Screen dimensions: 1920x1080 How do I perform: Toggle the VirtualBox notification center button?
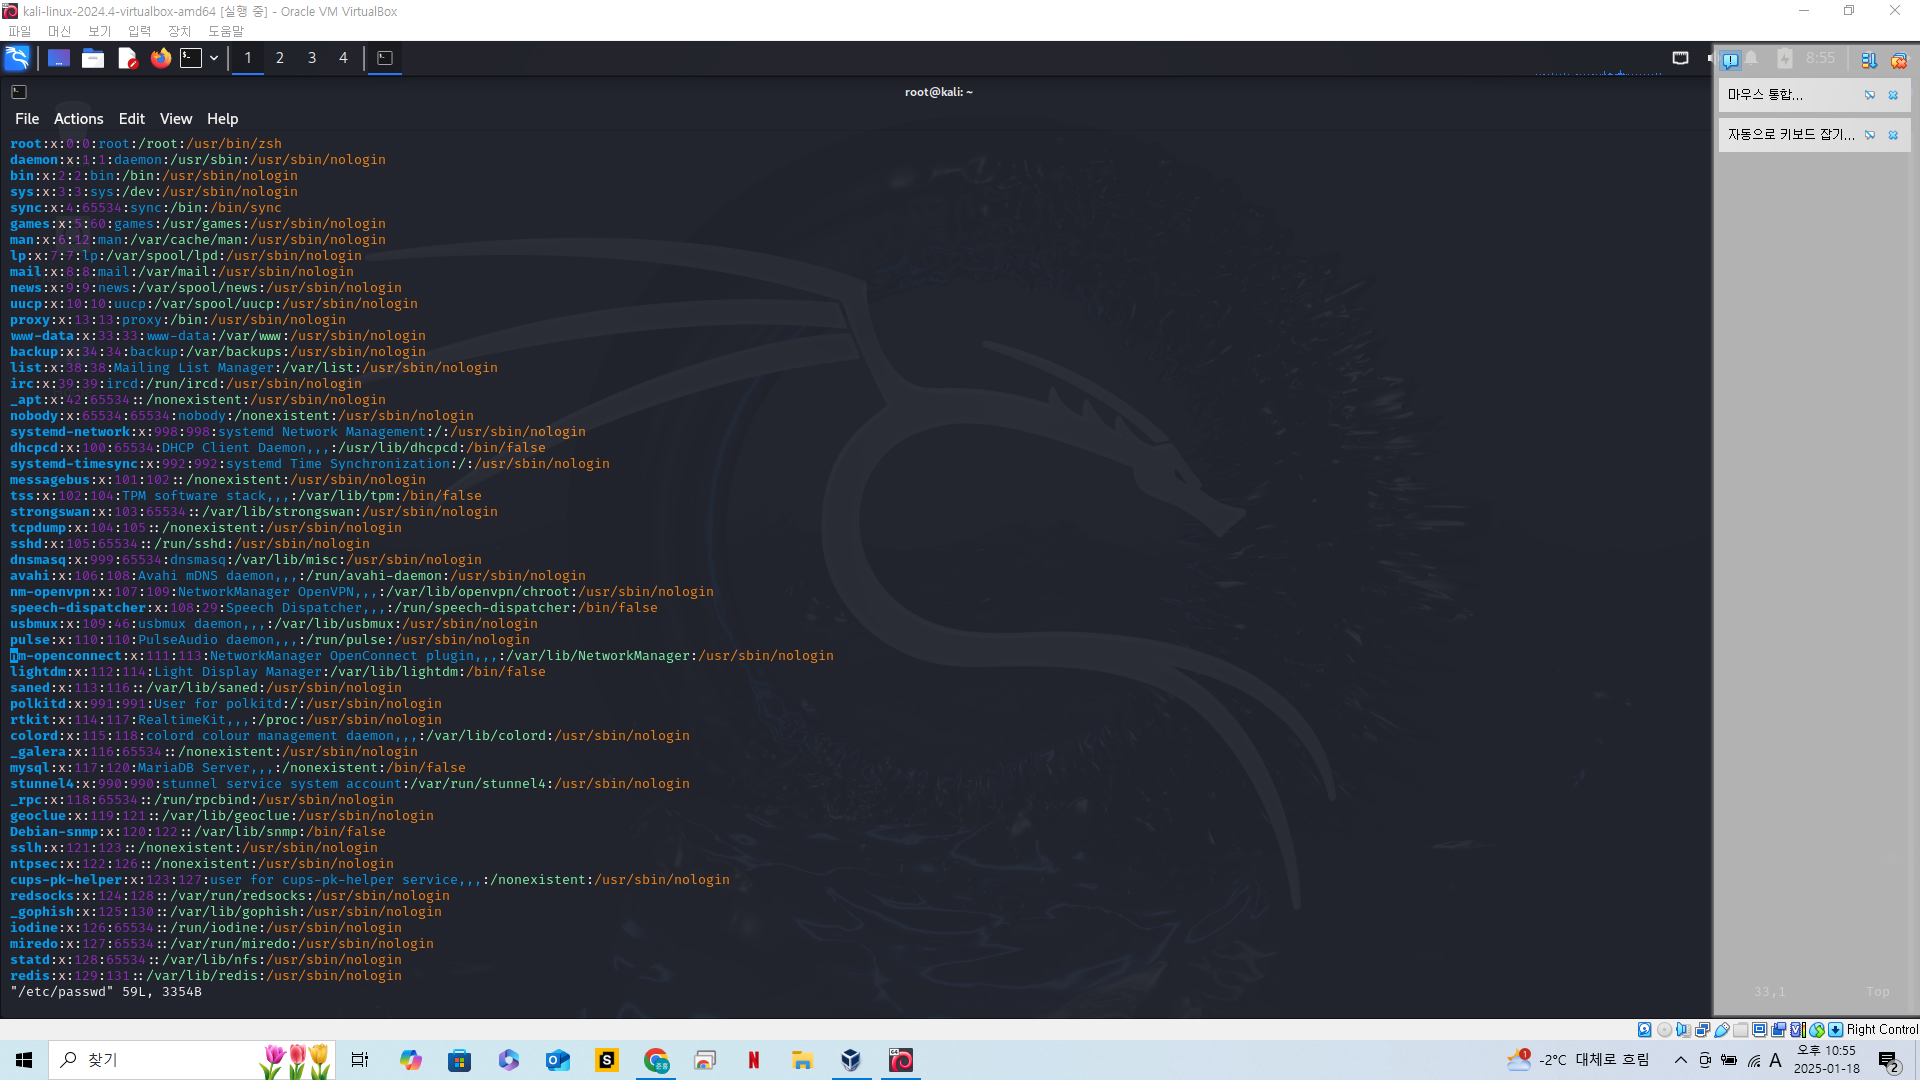[x=1730, y=60]
